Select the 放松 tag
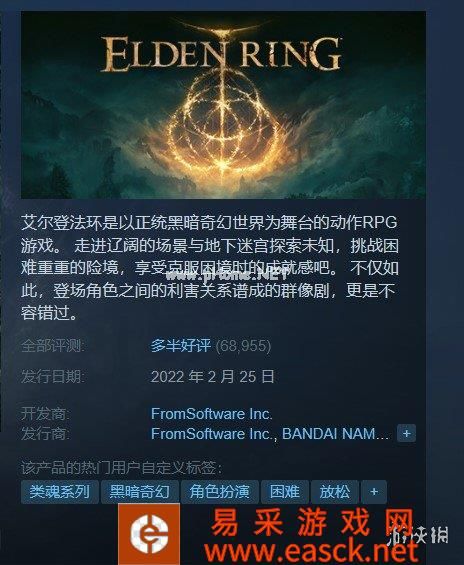This screenshot has width=464, height=565. pos(335,491)
